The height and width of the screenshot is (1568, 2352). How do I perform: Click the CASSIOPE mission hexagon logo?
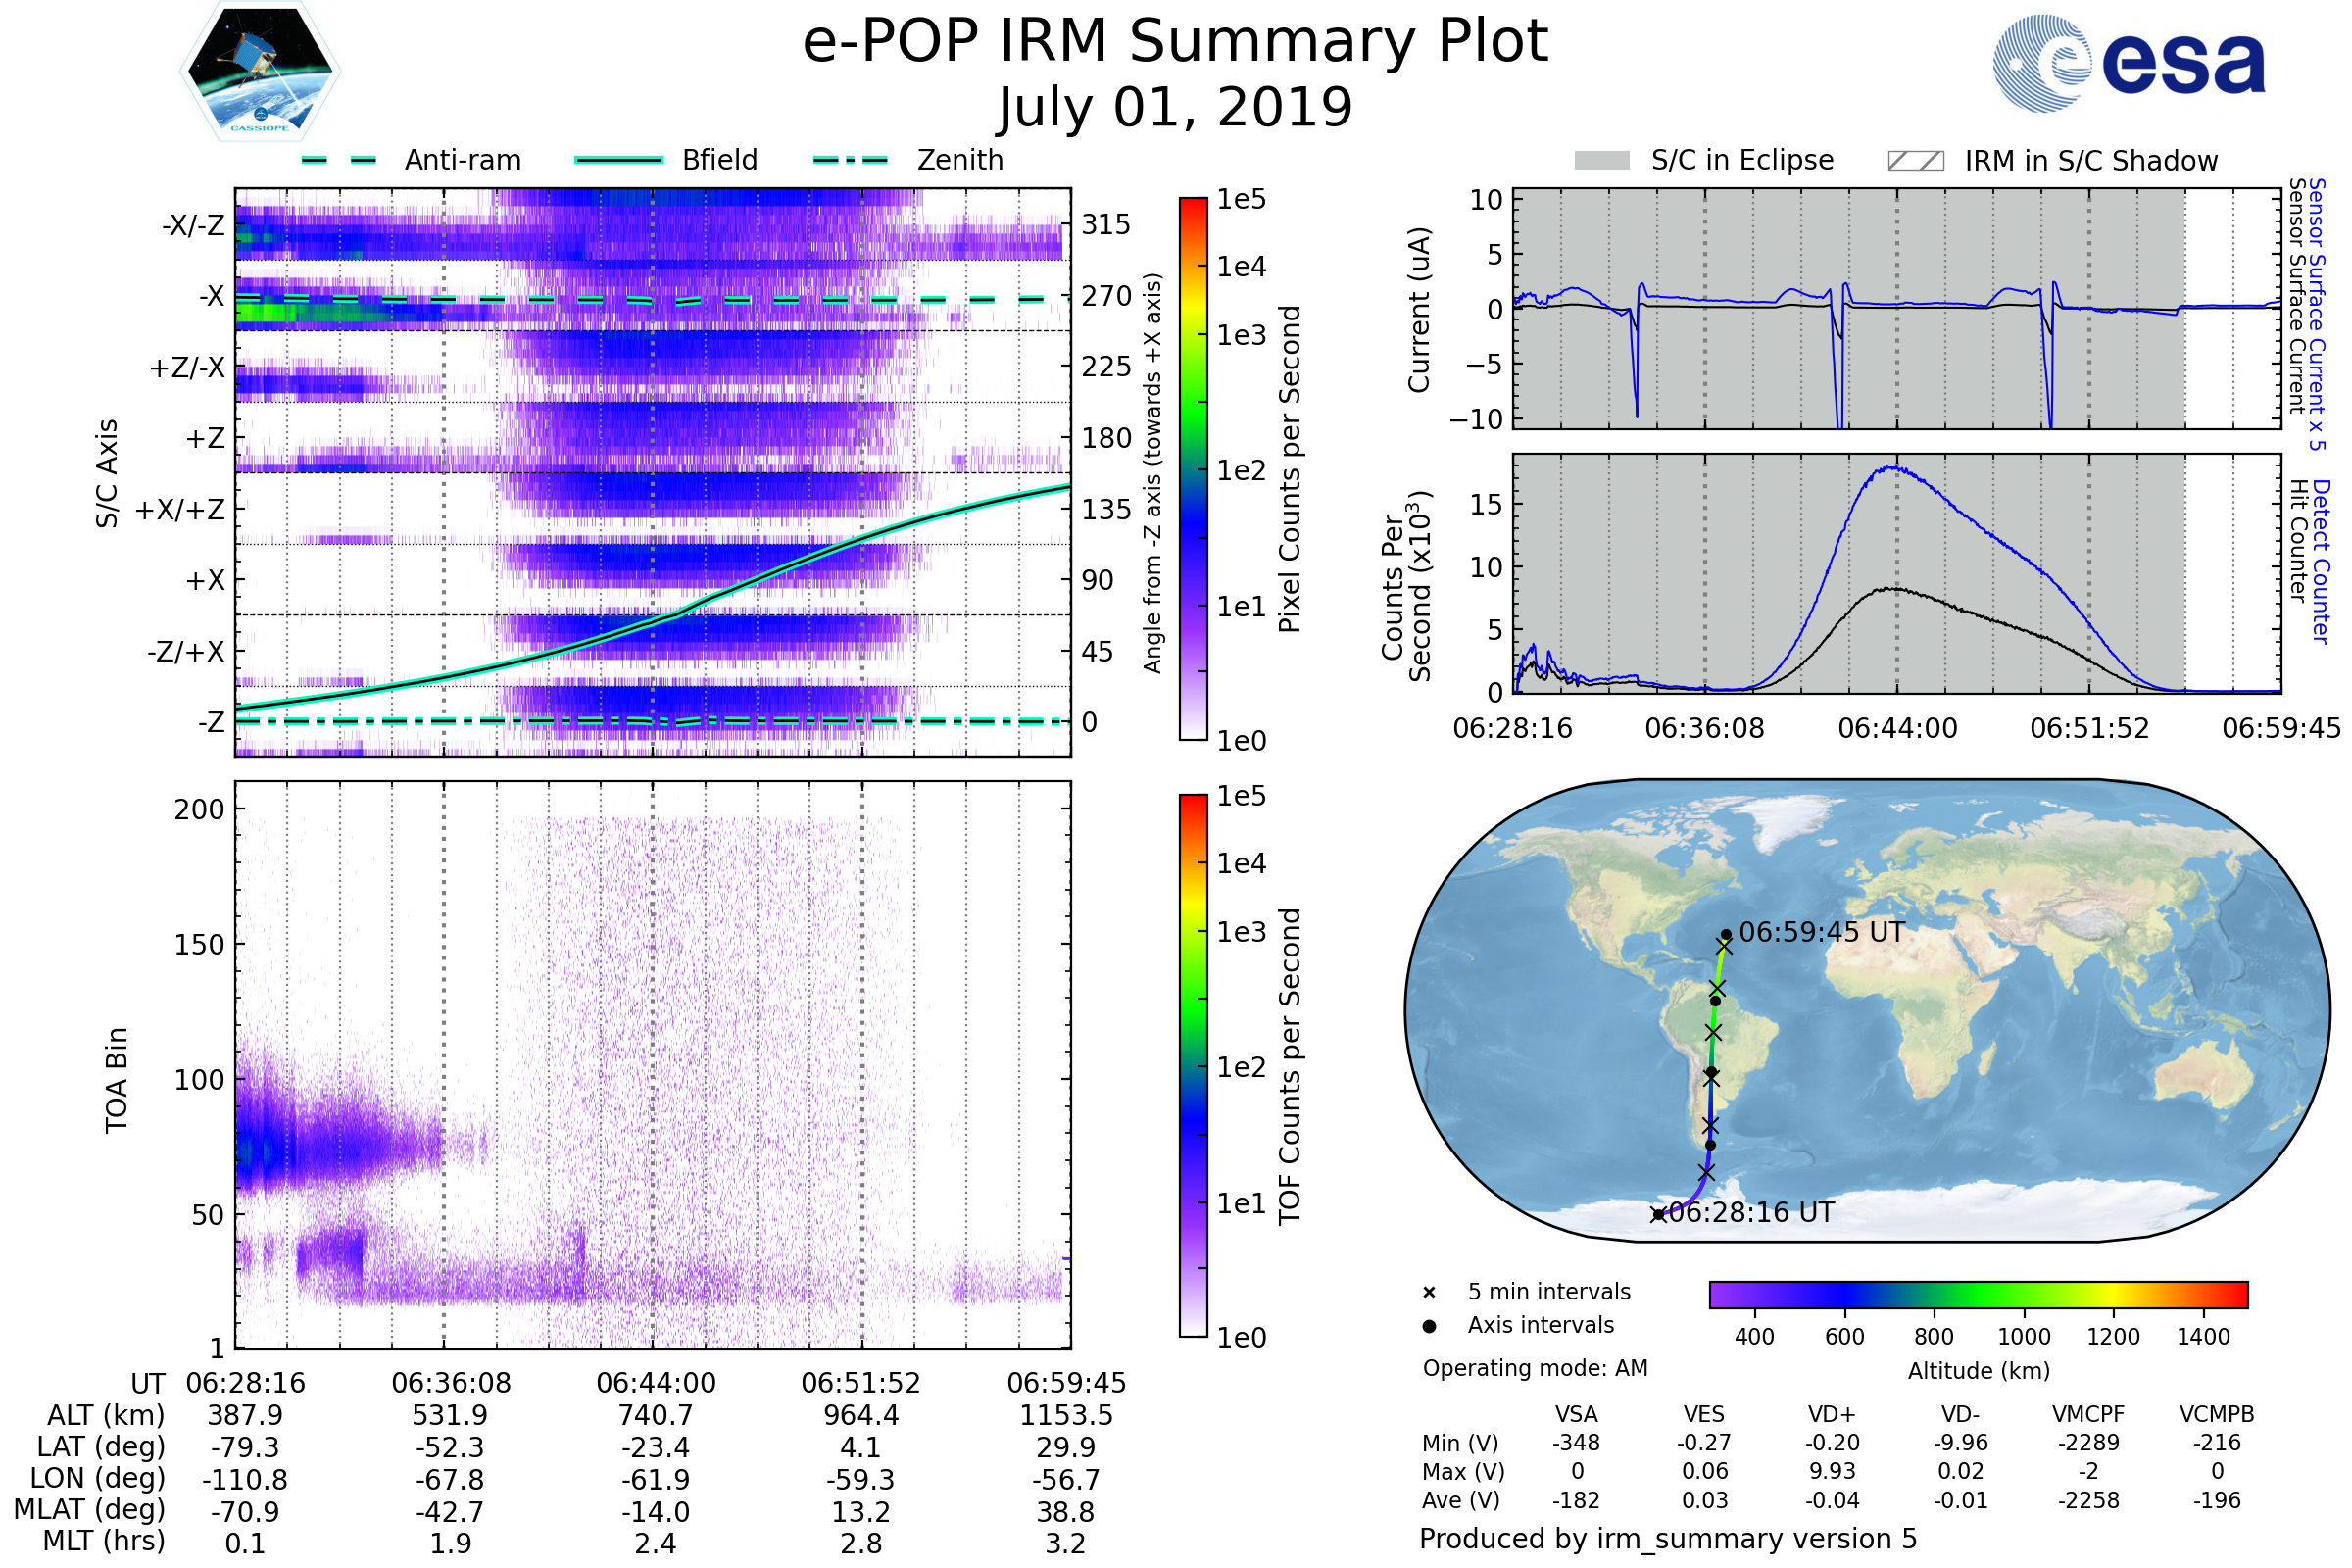(x=260, y=72)
